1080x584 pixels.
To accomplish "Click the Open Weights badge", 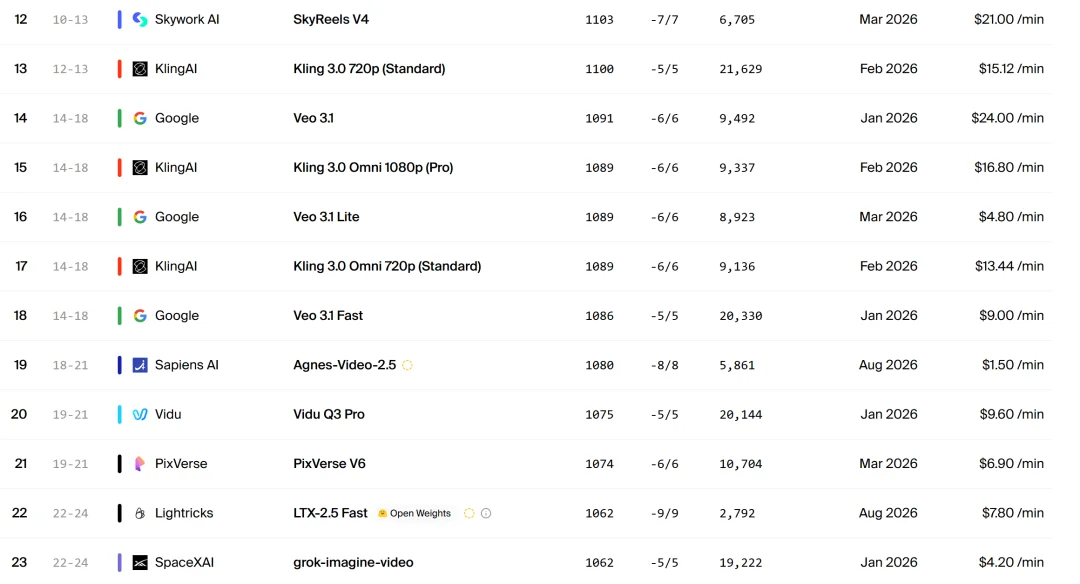I will pyautogui.click(x=415, y=513).
